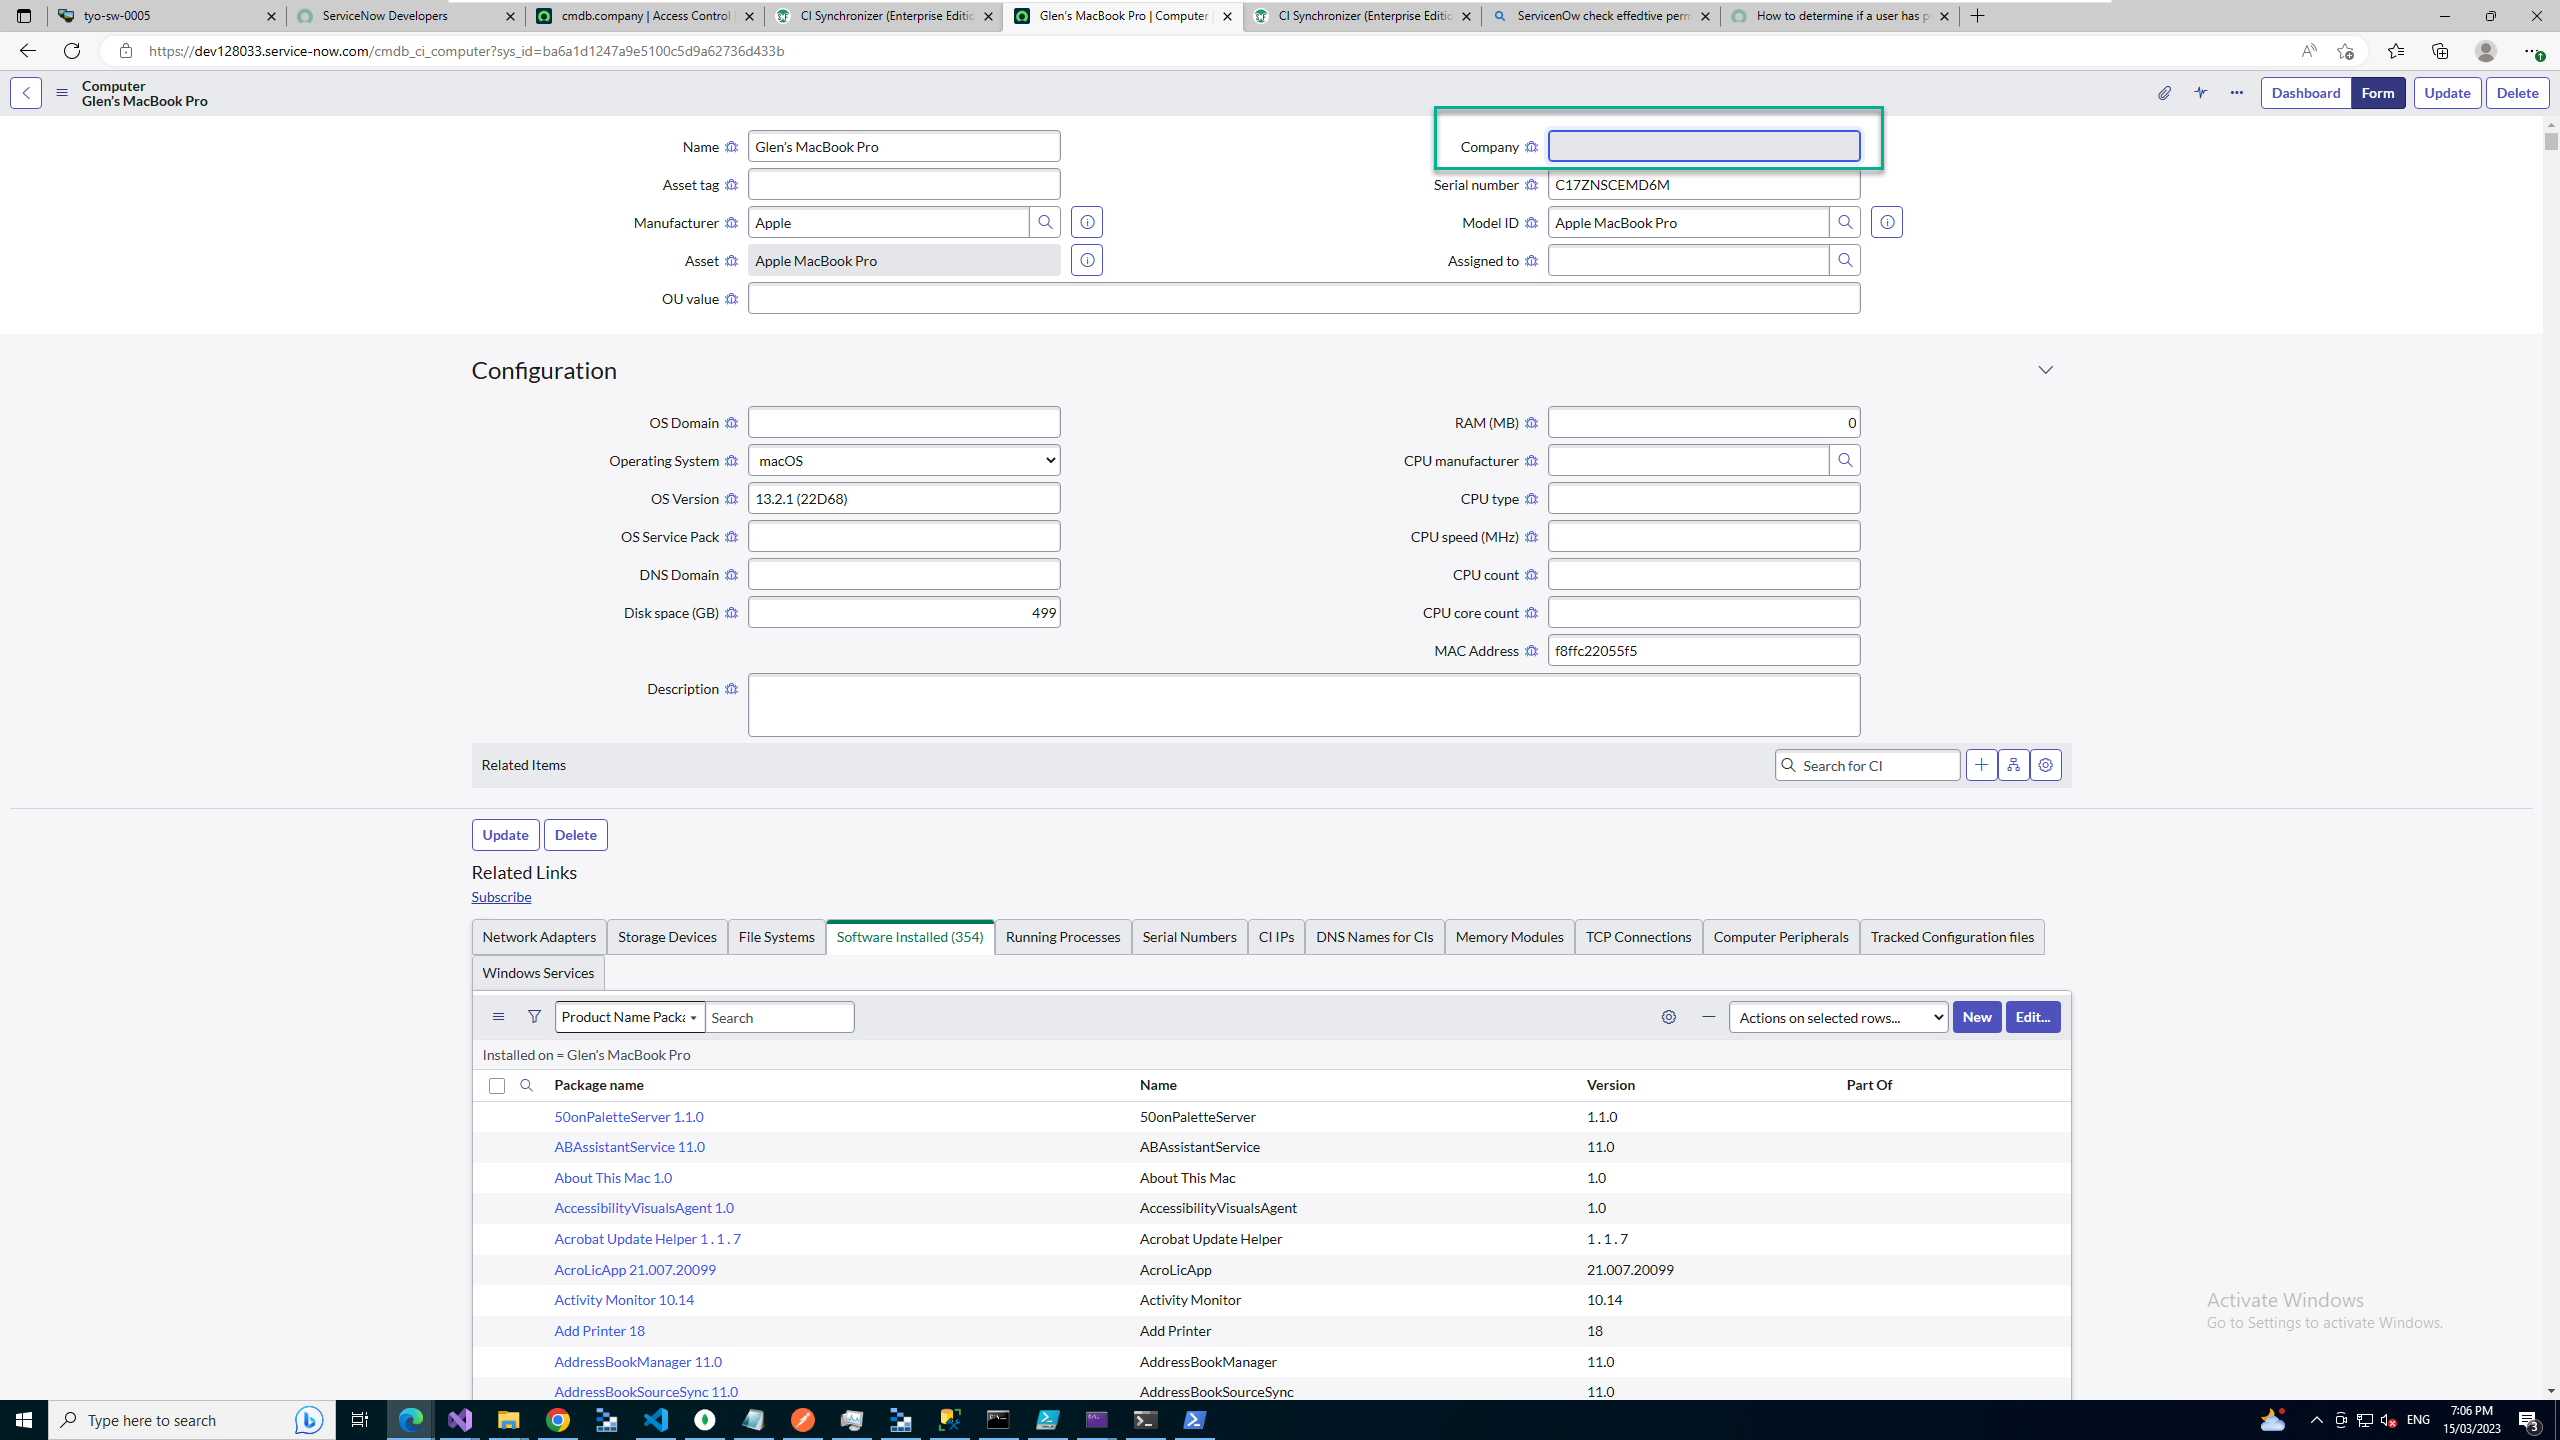Add a CI relationship with plus icon
The image size is (2560, 1440).
point(1981,765)
